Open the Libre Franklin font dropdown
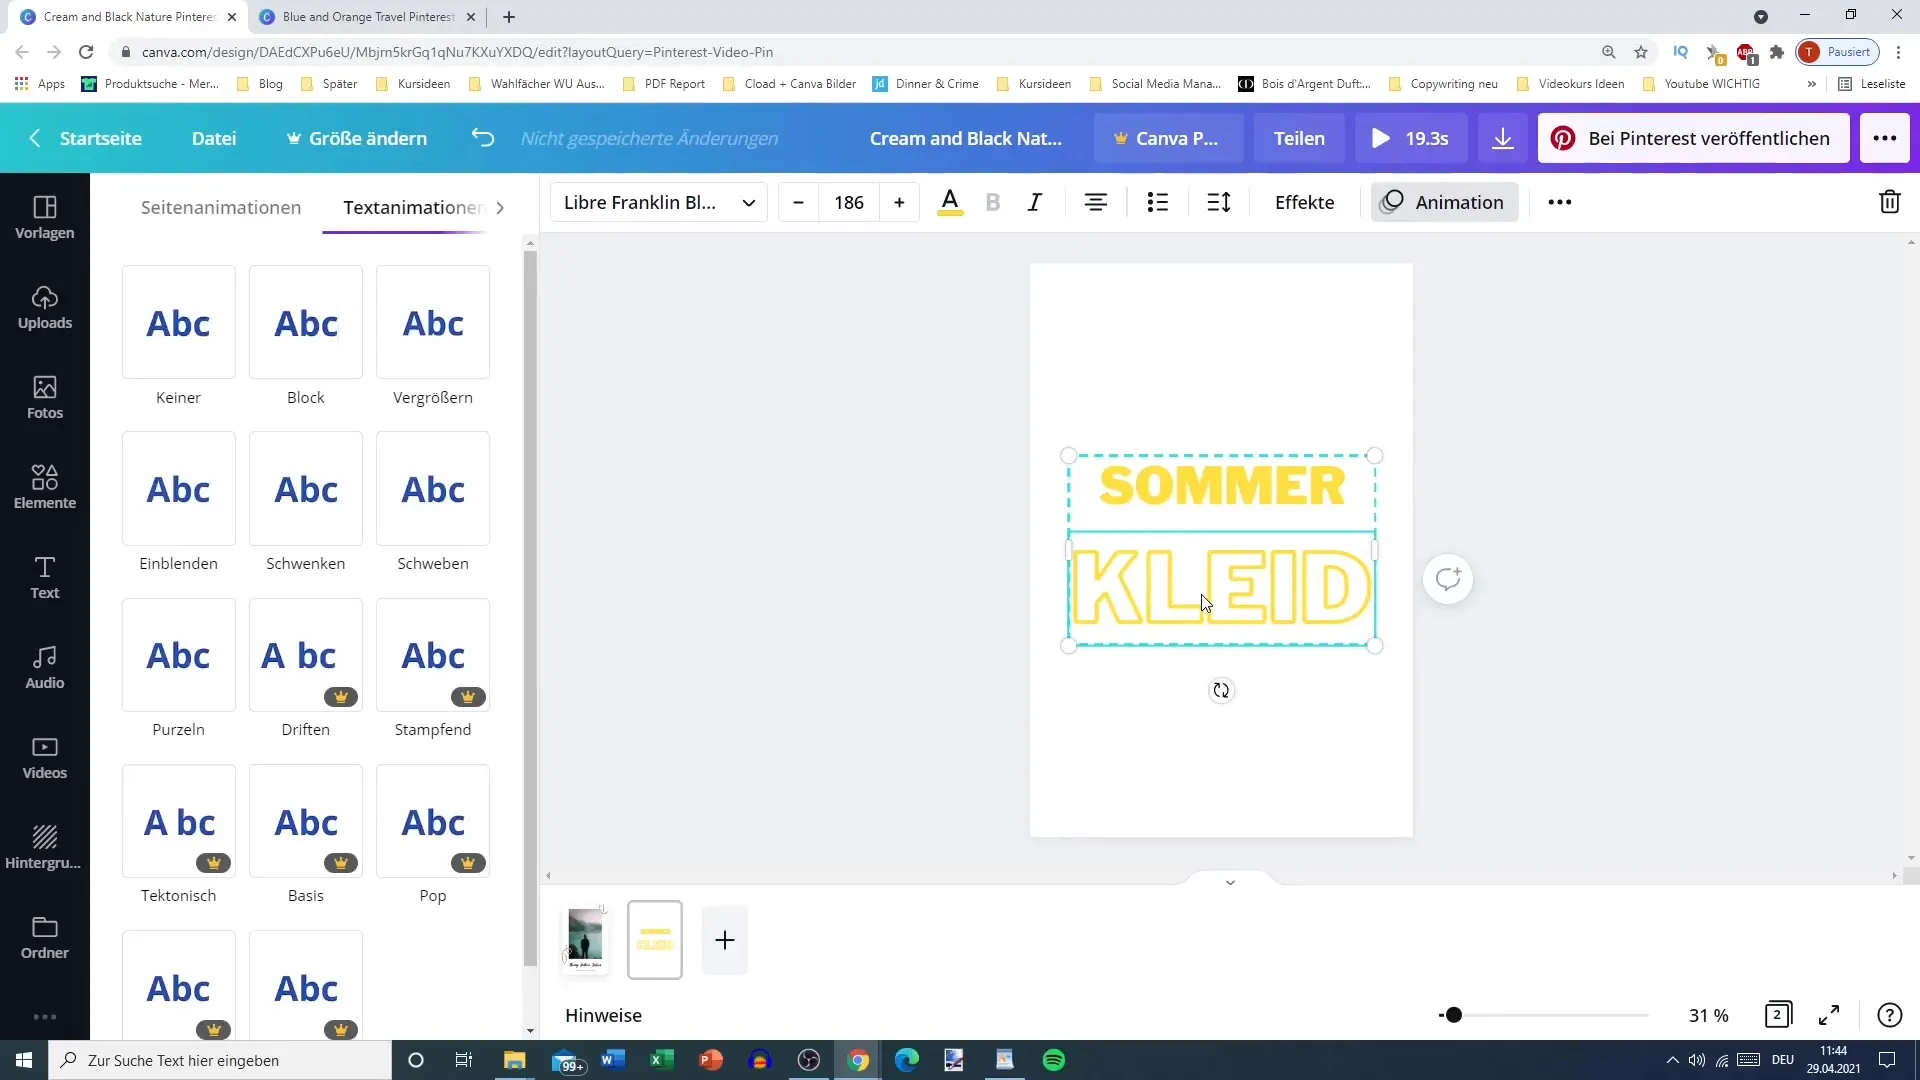 (x=659, y=202)
